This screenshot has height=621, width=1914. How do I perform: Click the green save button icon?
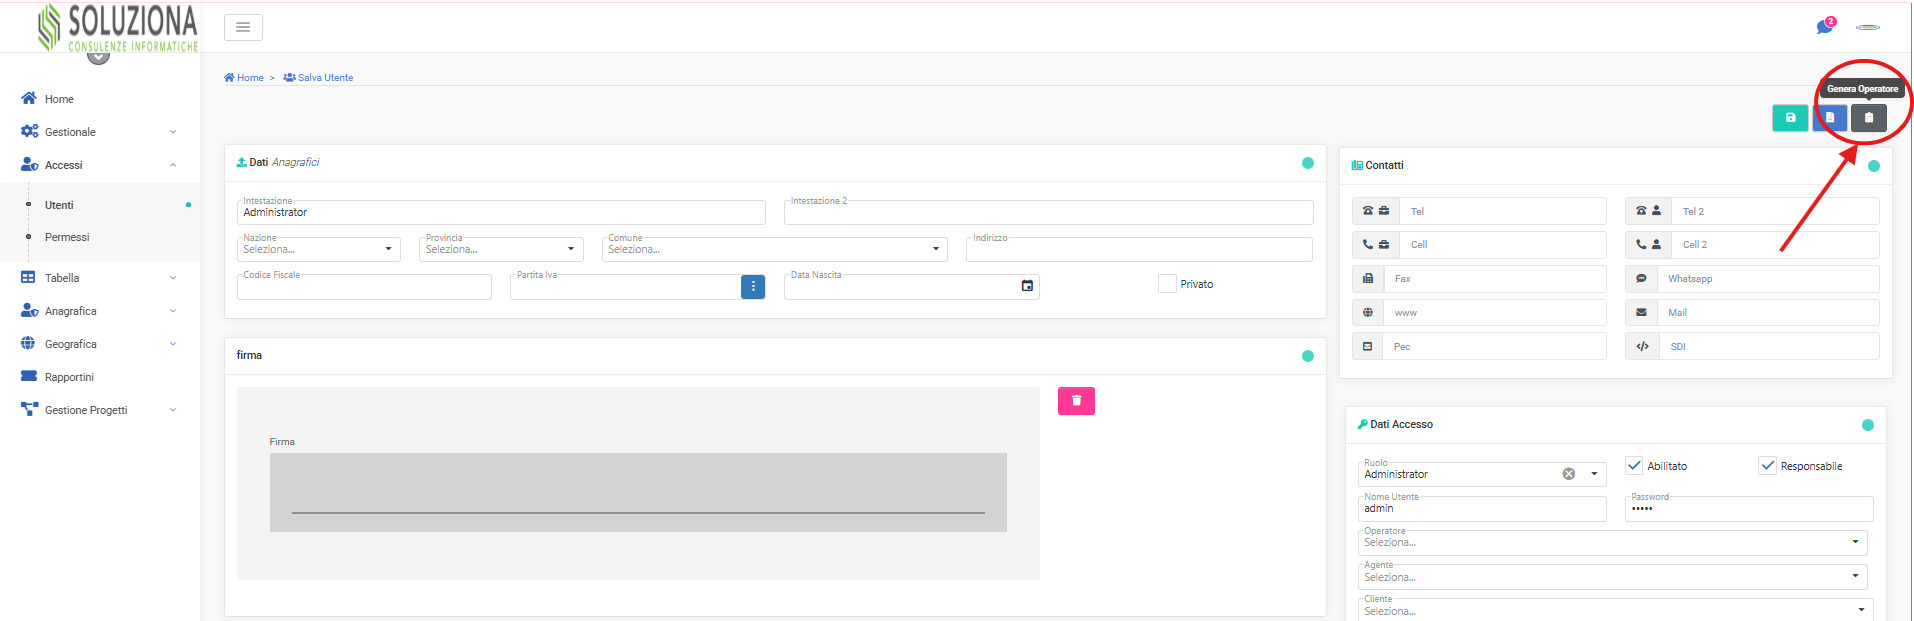1789,118
